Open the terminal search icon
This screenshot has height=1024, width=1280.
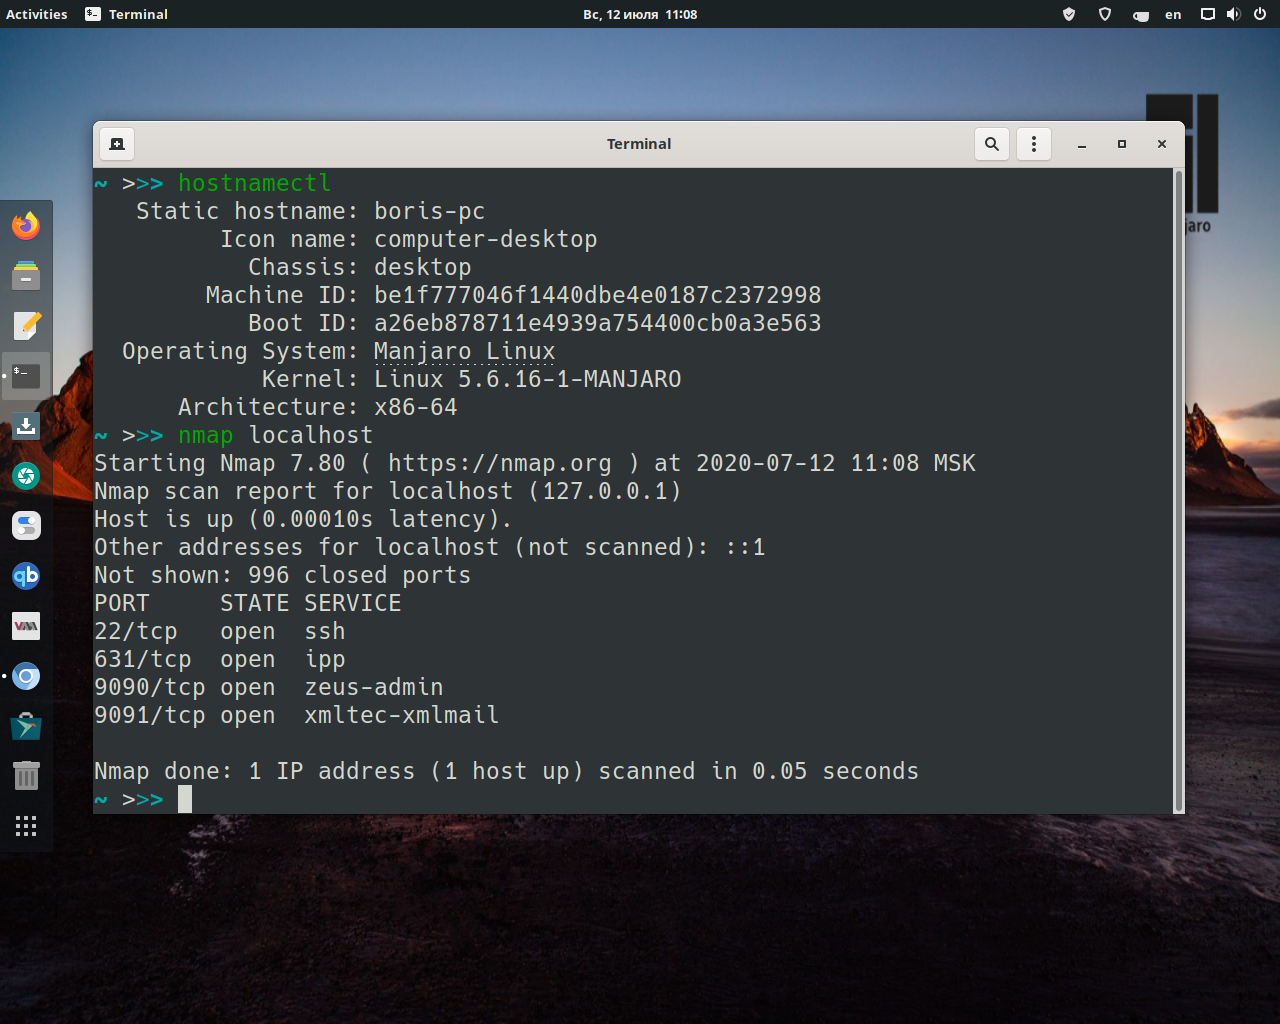(991, 143)
